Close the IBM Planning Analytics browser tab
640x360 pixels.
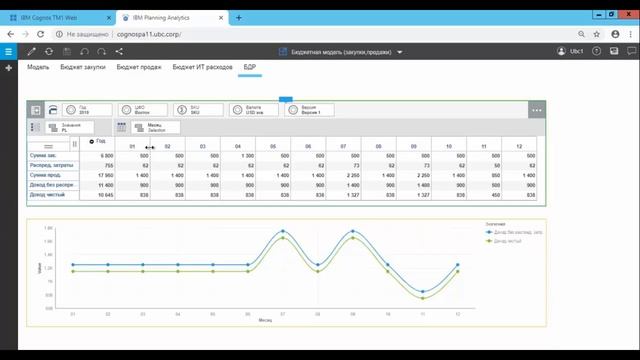pos(221,18)
